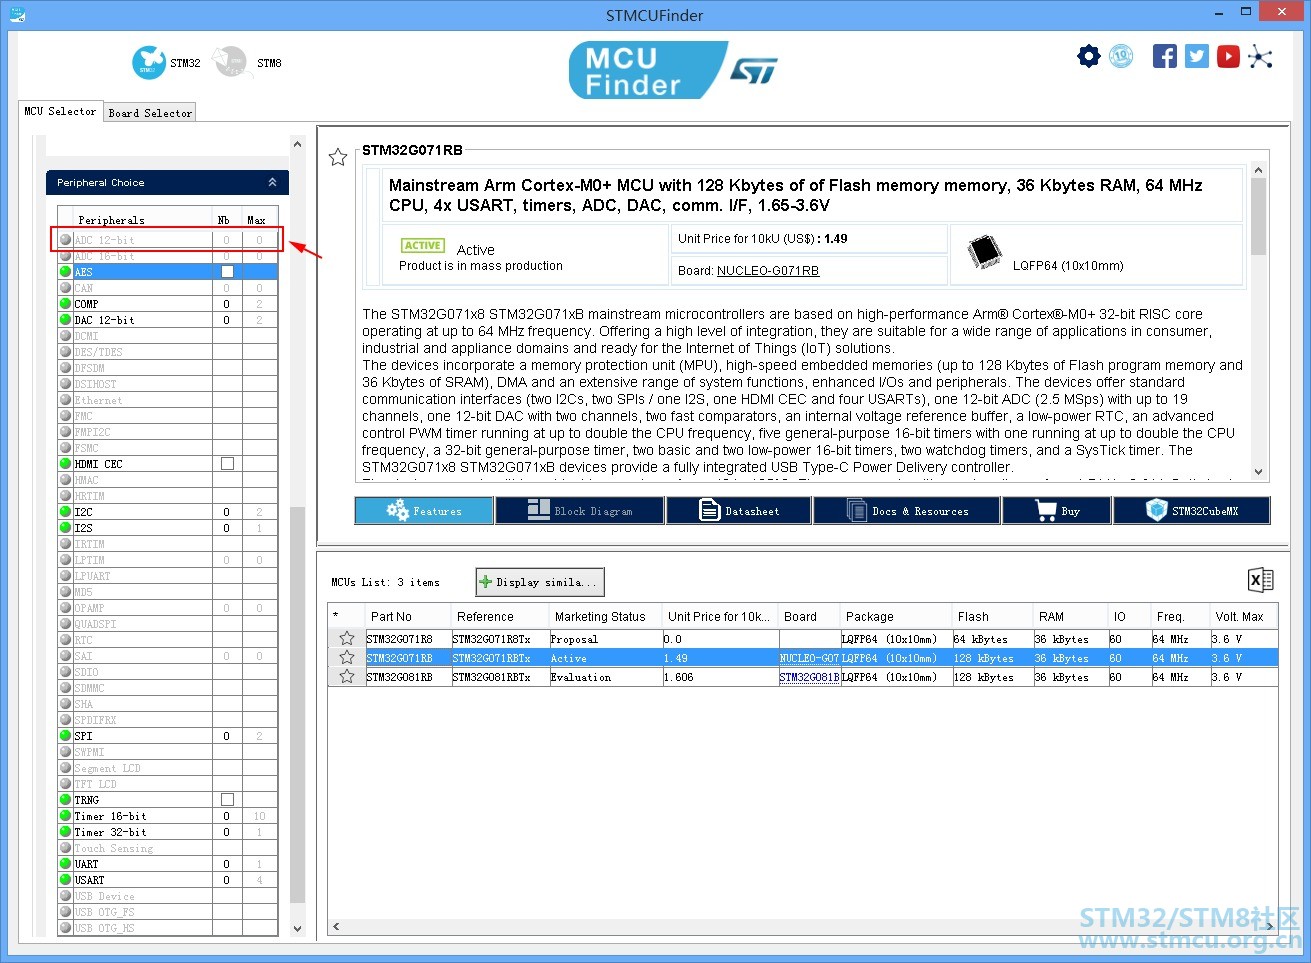Click the Proposal marketing status cell
1311x963 pixels.
point(606,639)
